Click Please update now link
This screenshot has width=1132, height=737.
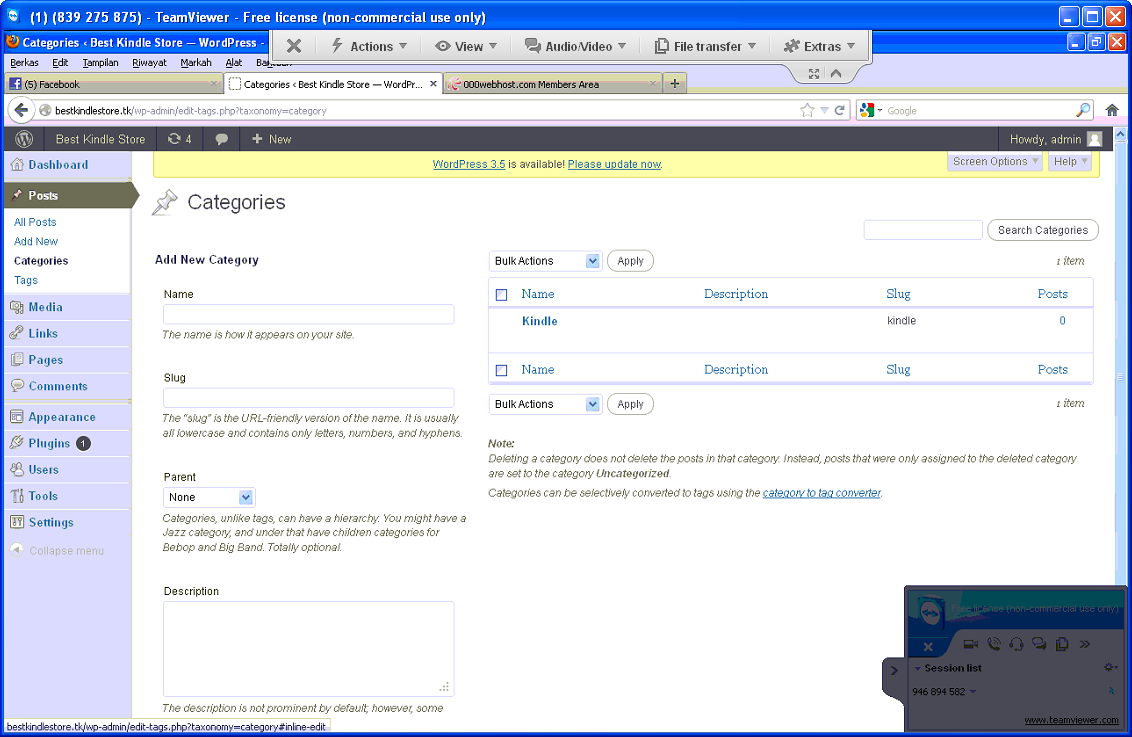tap(614, 165)
